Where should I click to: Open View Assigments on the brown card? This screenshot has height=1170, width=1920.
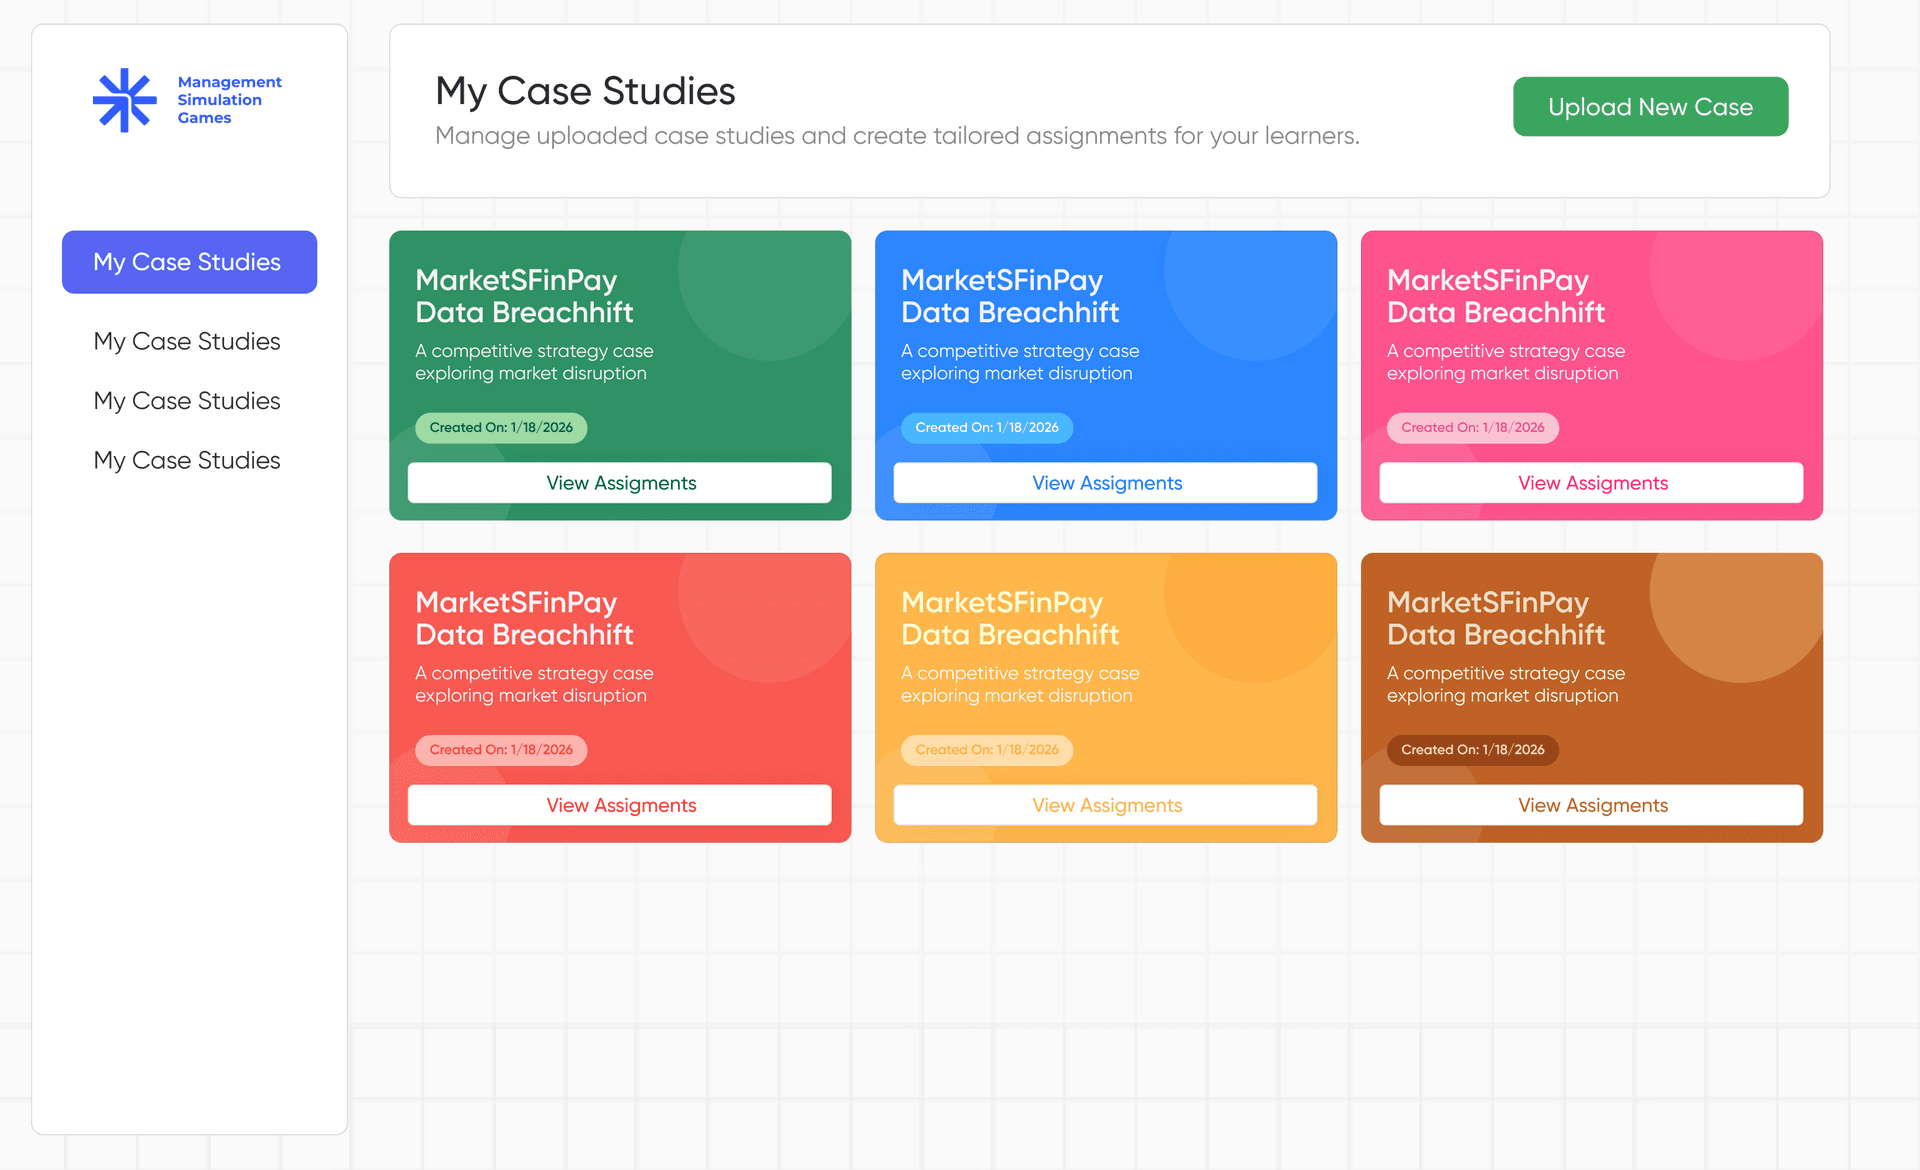coord(1592,805)
